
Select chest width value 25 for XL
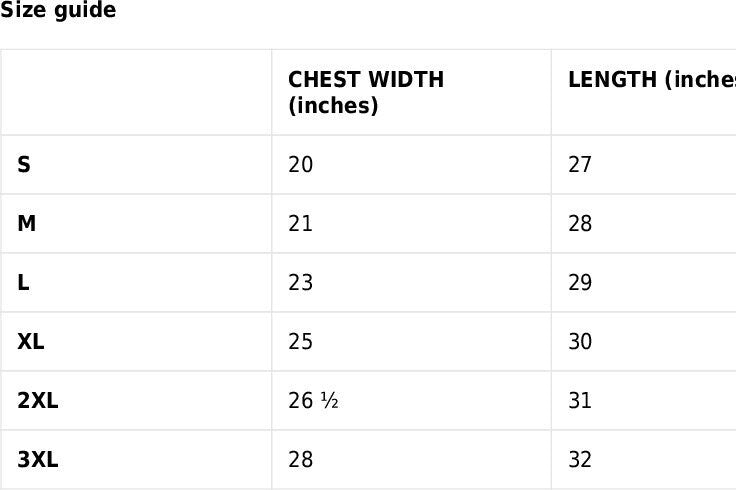(300, 342)
